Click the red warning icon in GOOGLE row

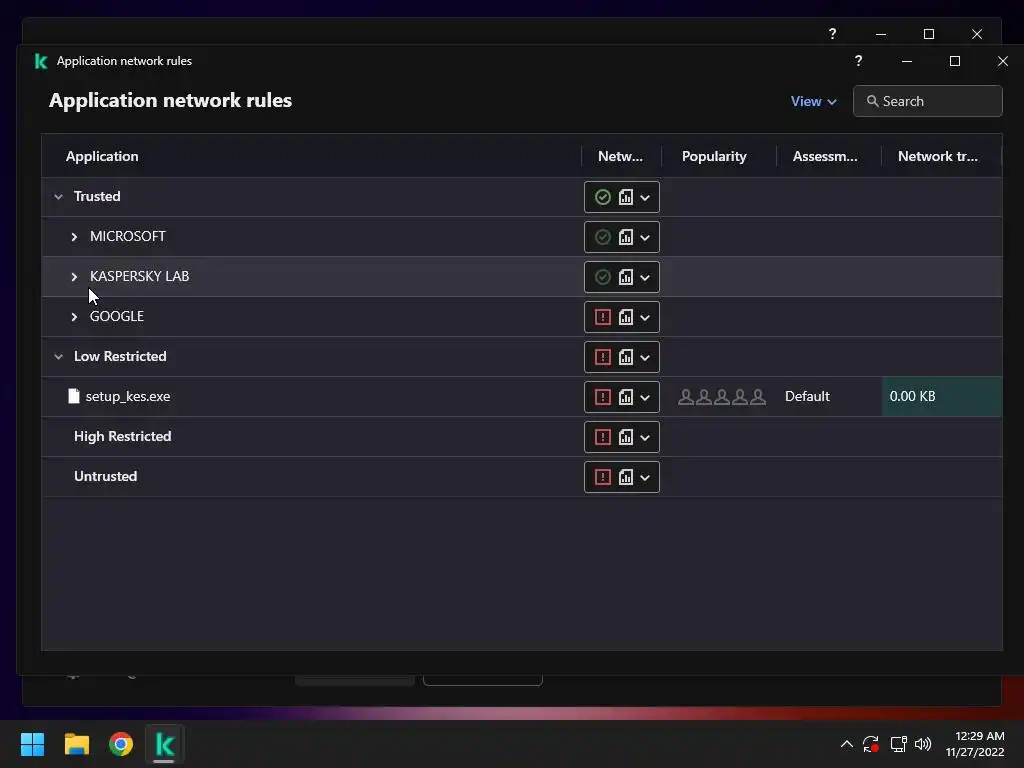coord(603,317)
